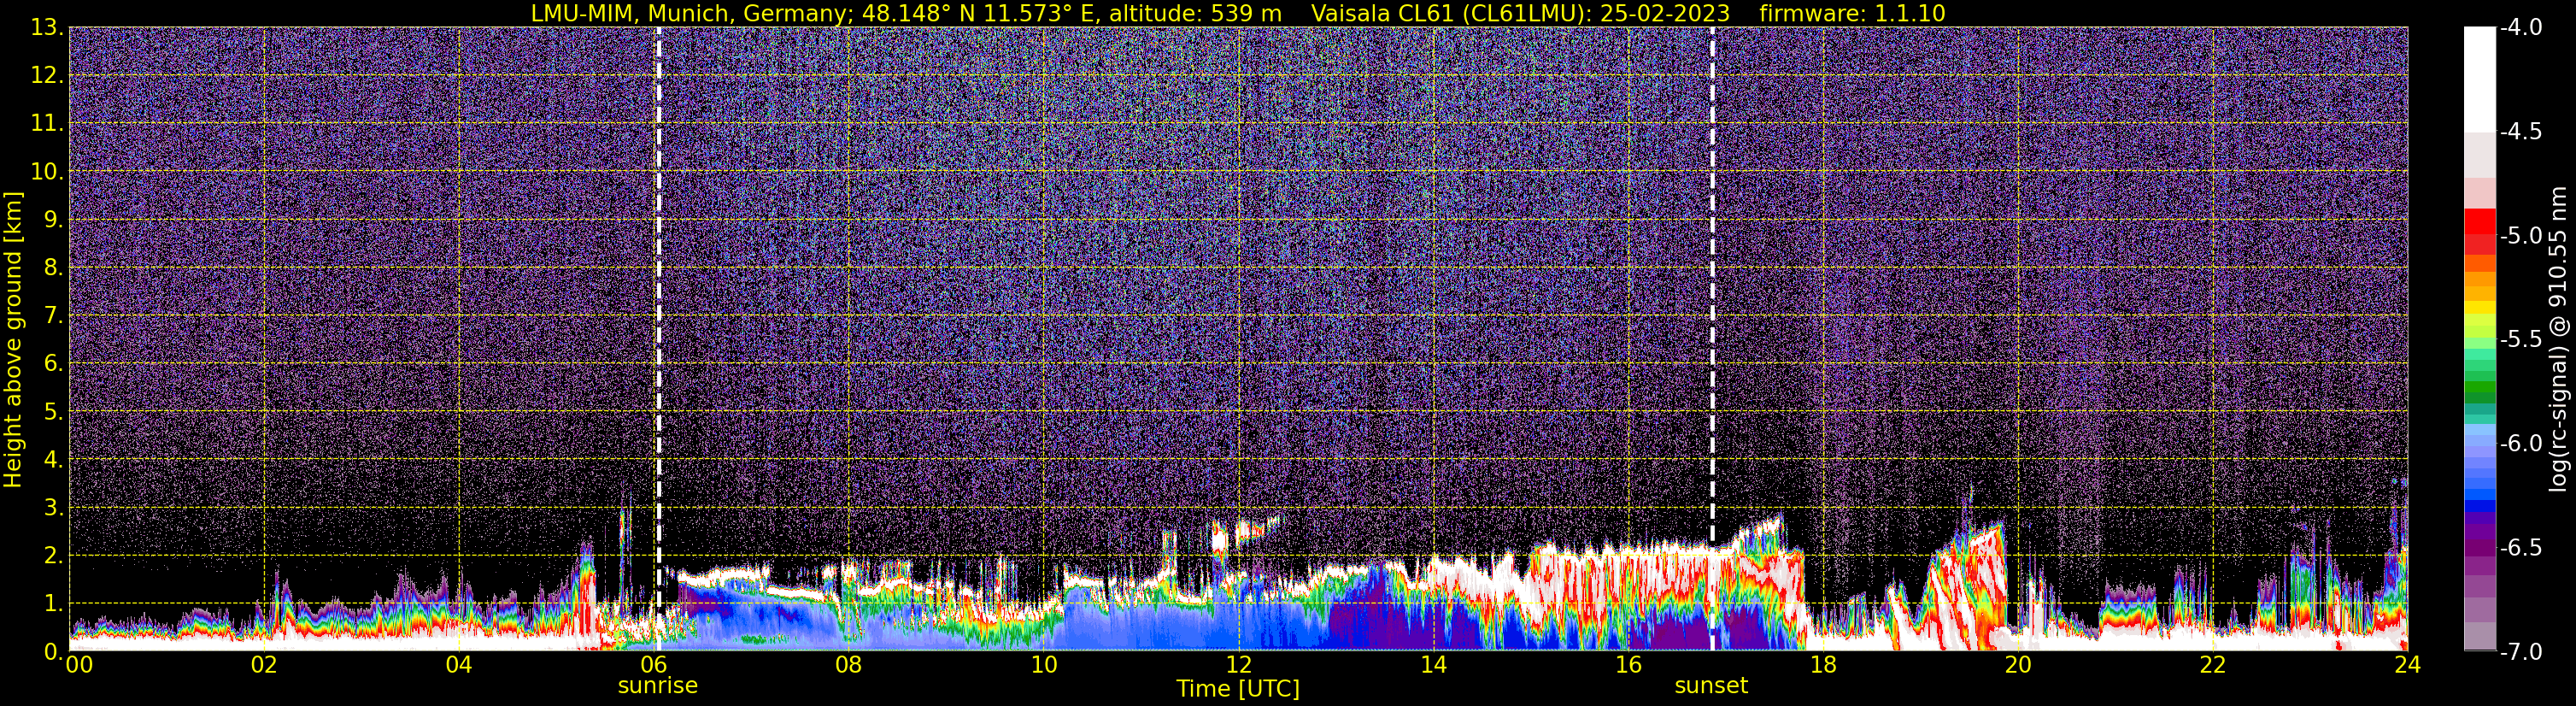Screen dimensions: 2576x706
Task: Click the colorbar tick label "-5.5"
Action: coord(2520,340)
